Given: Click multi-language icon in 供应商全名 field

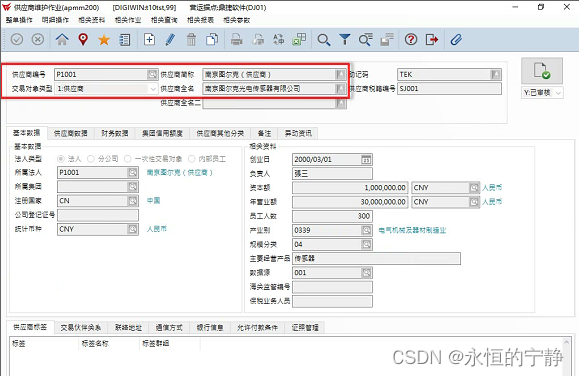Looking at the screenshot, I should [340, 89].
